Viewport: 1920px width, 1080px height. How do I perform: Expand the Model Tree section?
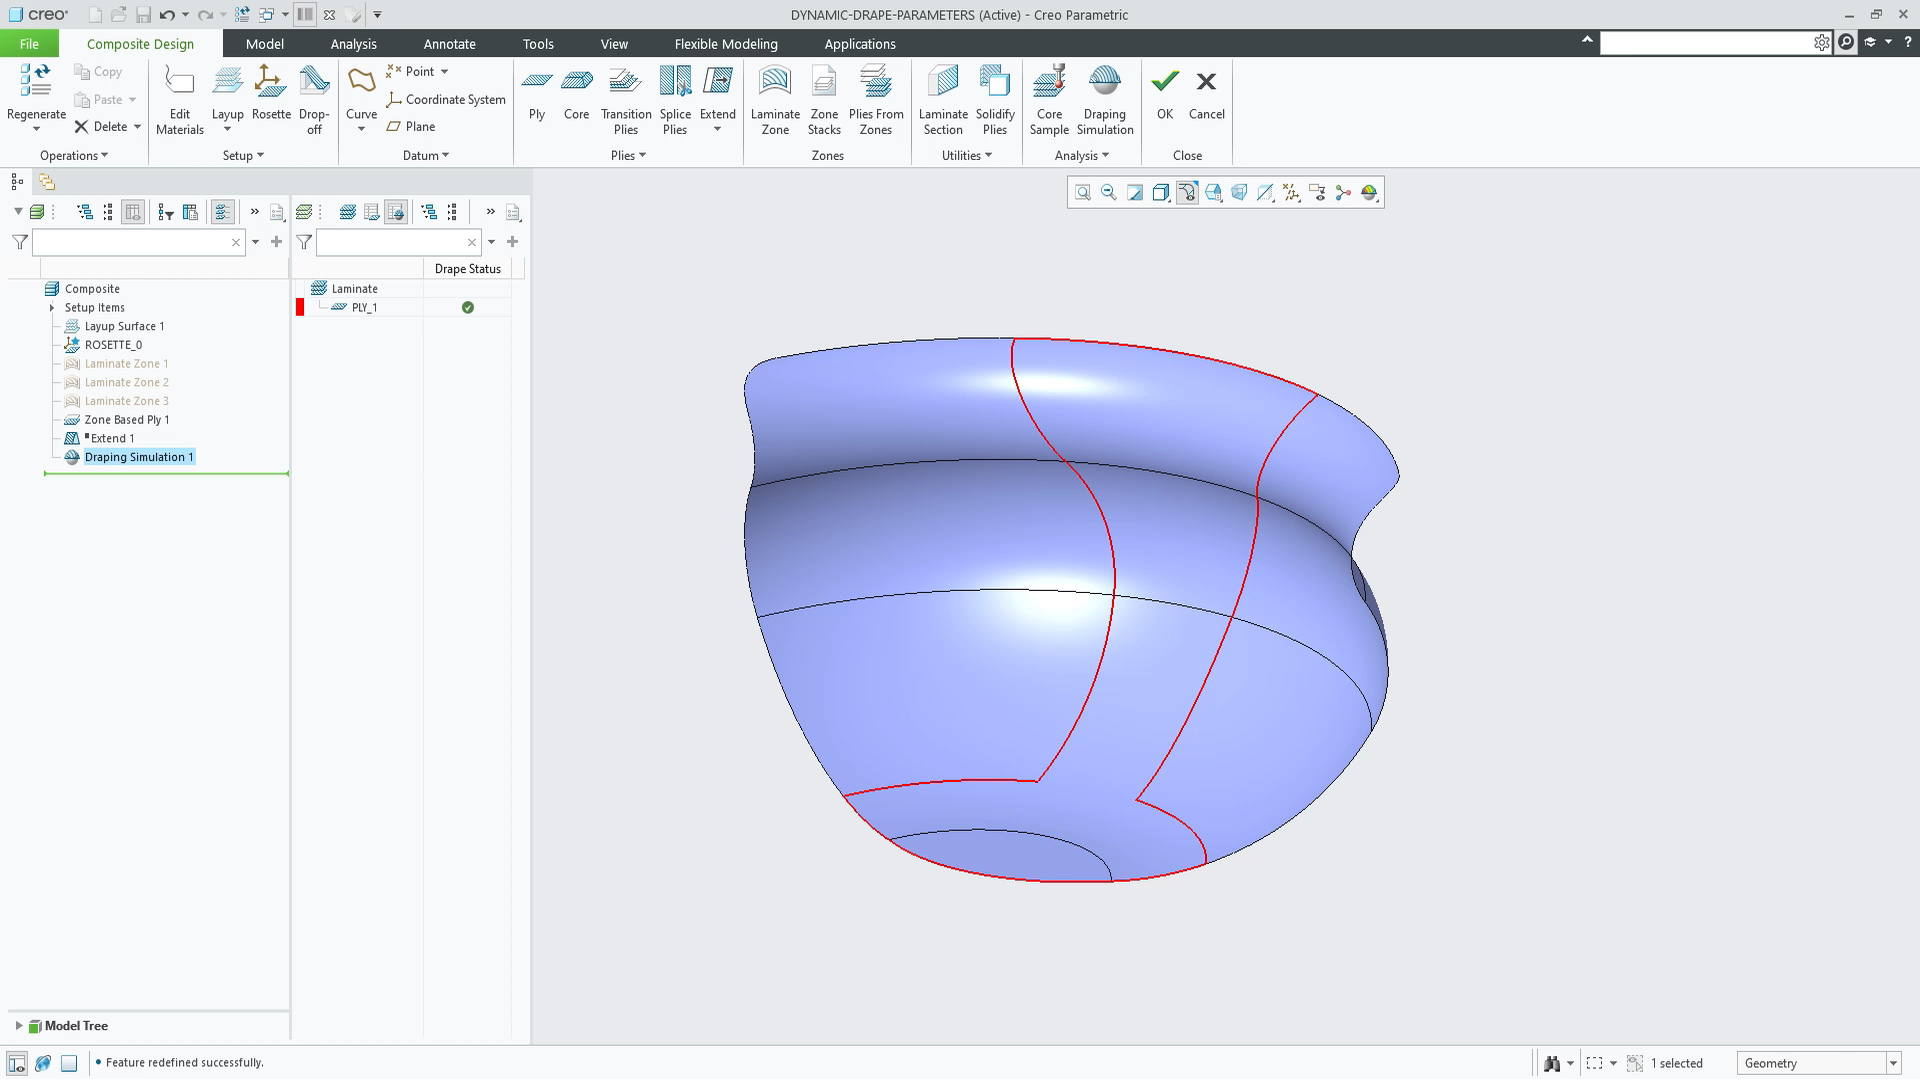[18, 1026]
